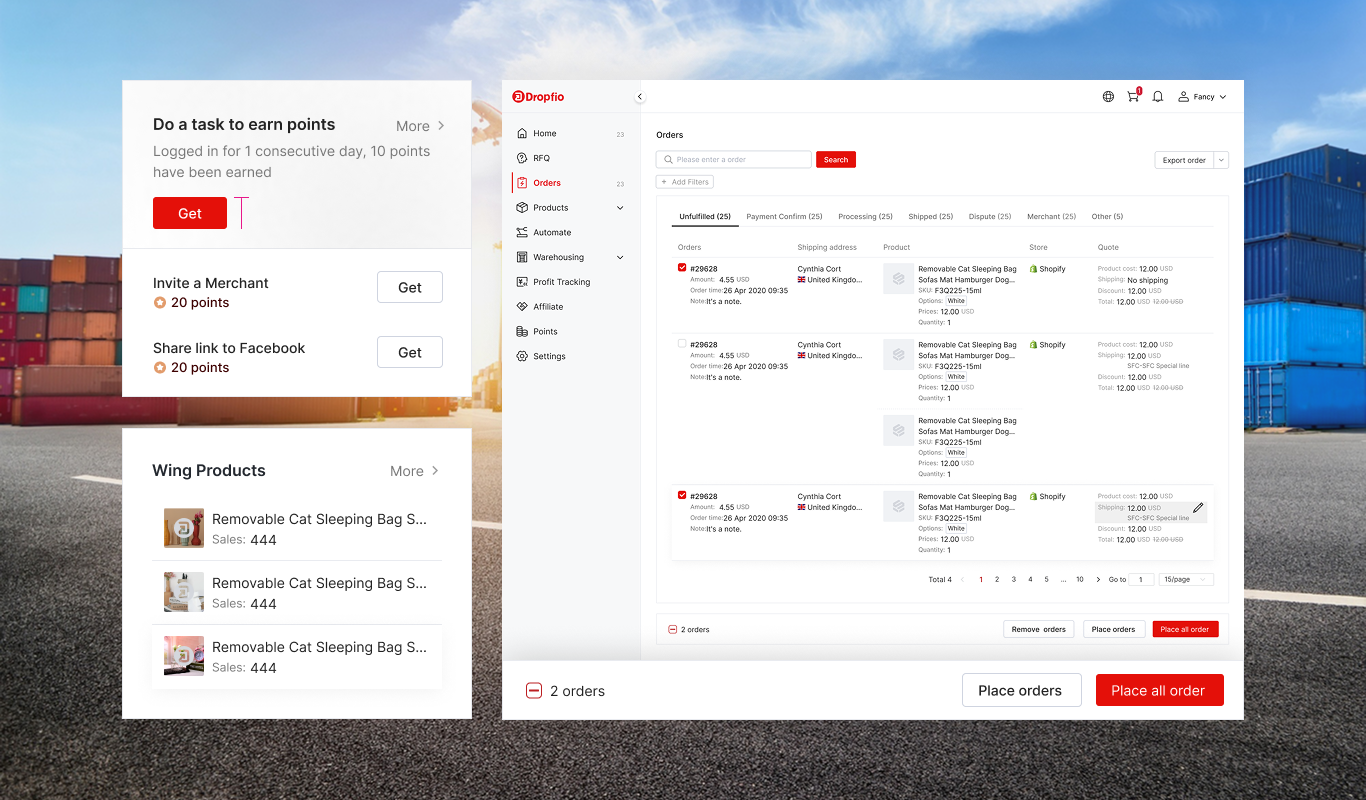This screenshot has width=1366, height=800.
Task: Toggle the select-all checkbox beside 2 orders
Action: click(x=673, y=630)
